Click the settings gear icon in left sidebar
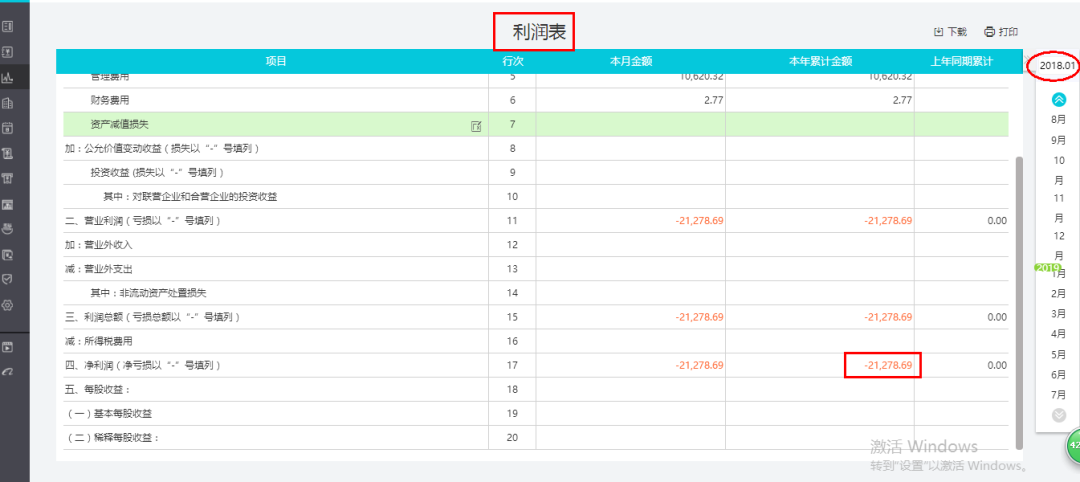 pos(8,305)
